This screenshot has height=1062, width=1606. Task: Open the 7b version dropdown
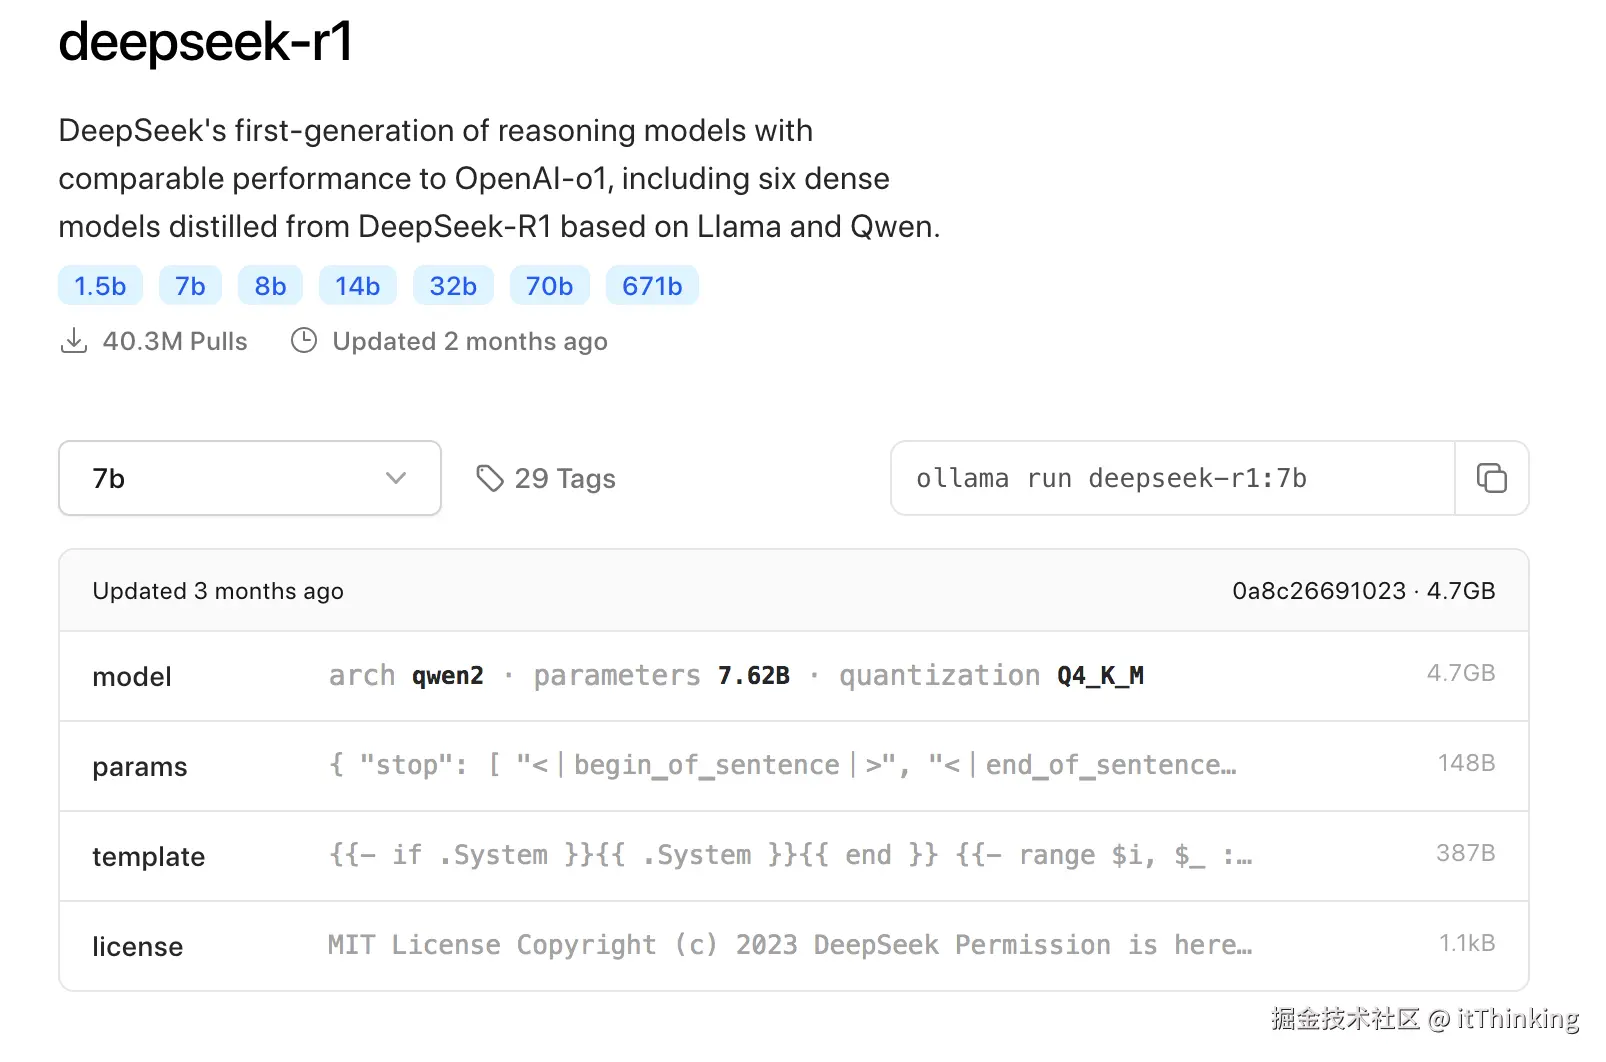point(249,478)
